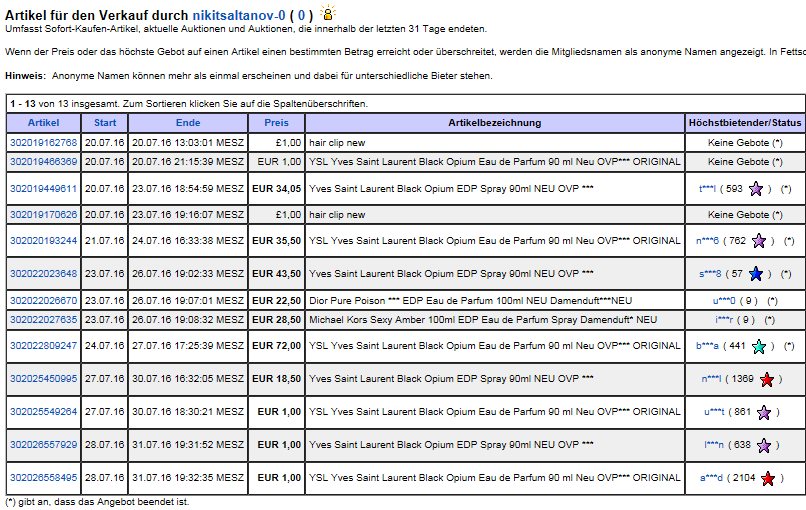Open the seller feedback score (0) link
The width and height of the screenshot is (806, 510).
[301, 15]
